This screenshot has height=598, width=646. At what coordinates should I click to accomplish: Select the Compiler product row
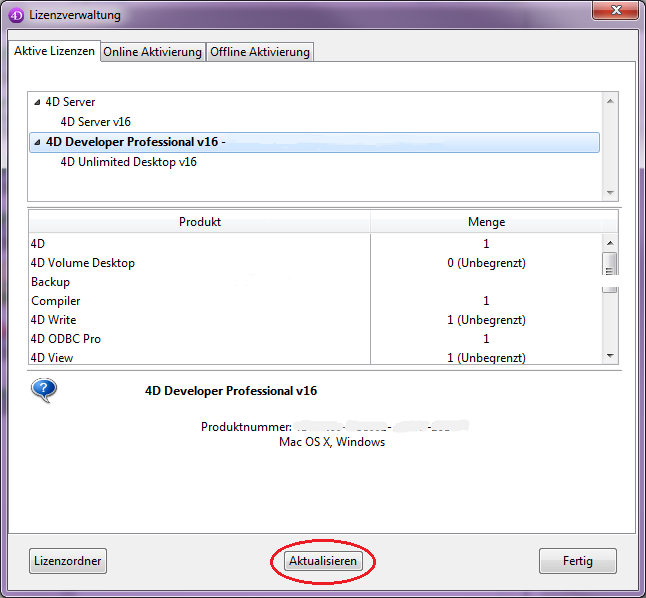(315, 301)
